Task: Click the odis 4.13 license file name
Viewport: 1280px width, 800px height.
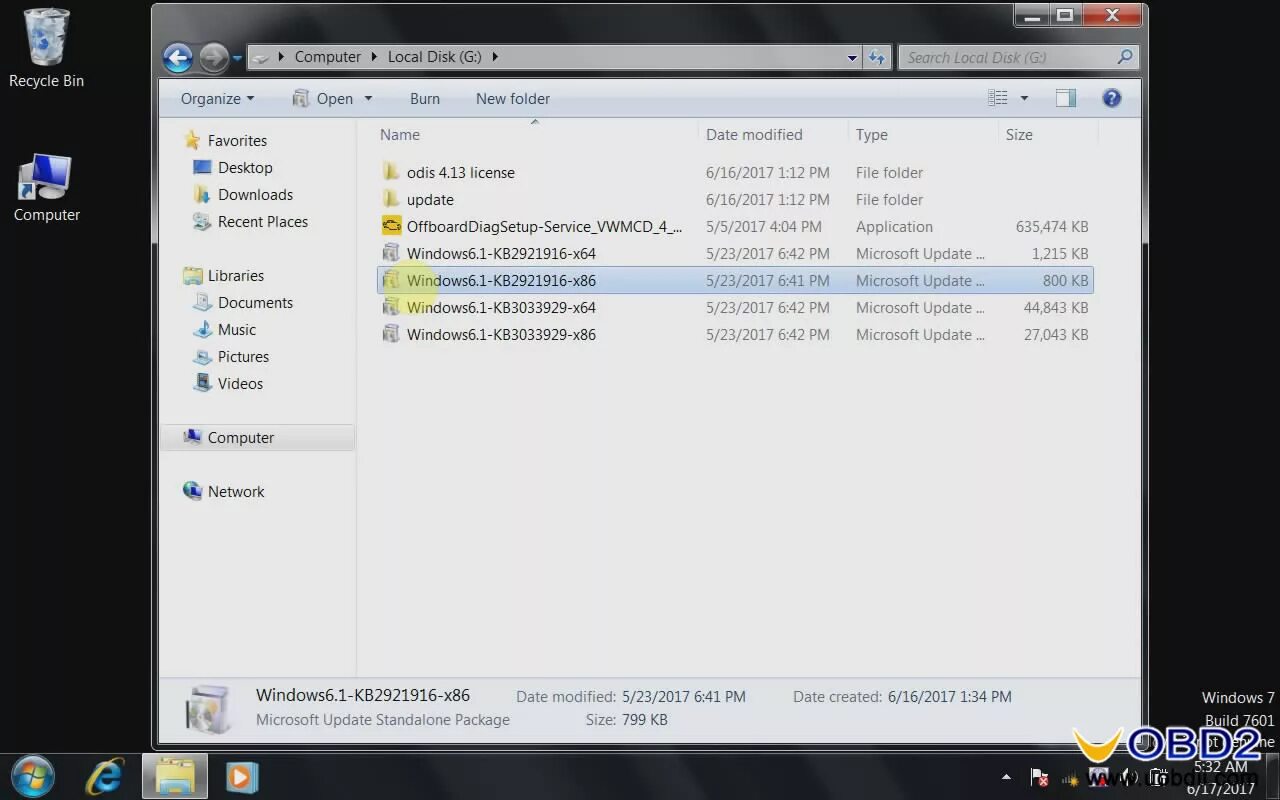Action: pyautogui.click(x=460, y=173)
